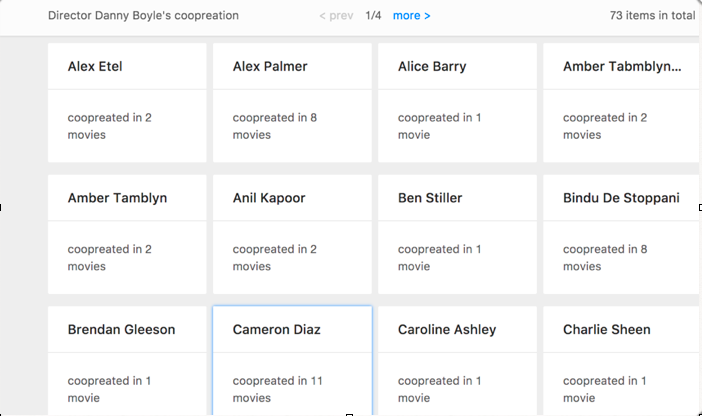Open the Anil Kapoor card

pyautogui.click(x=292, y=234)
